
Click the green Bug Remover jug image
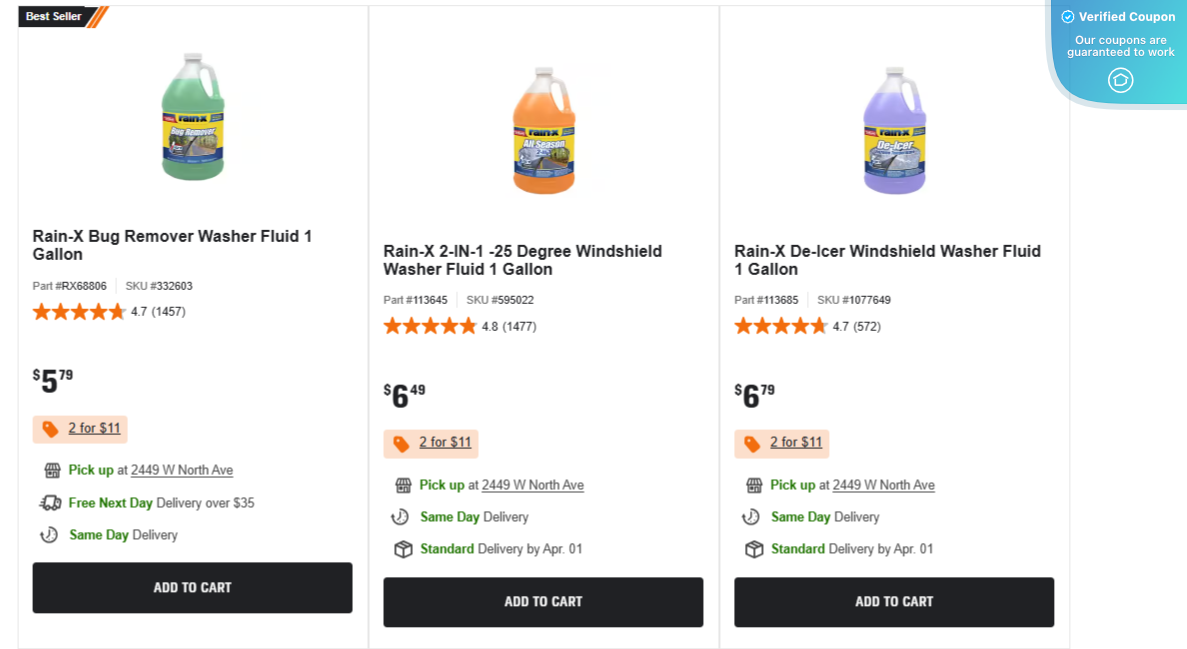pos(193,117)
